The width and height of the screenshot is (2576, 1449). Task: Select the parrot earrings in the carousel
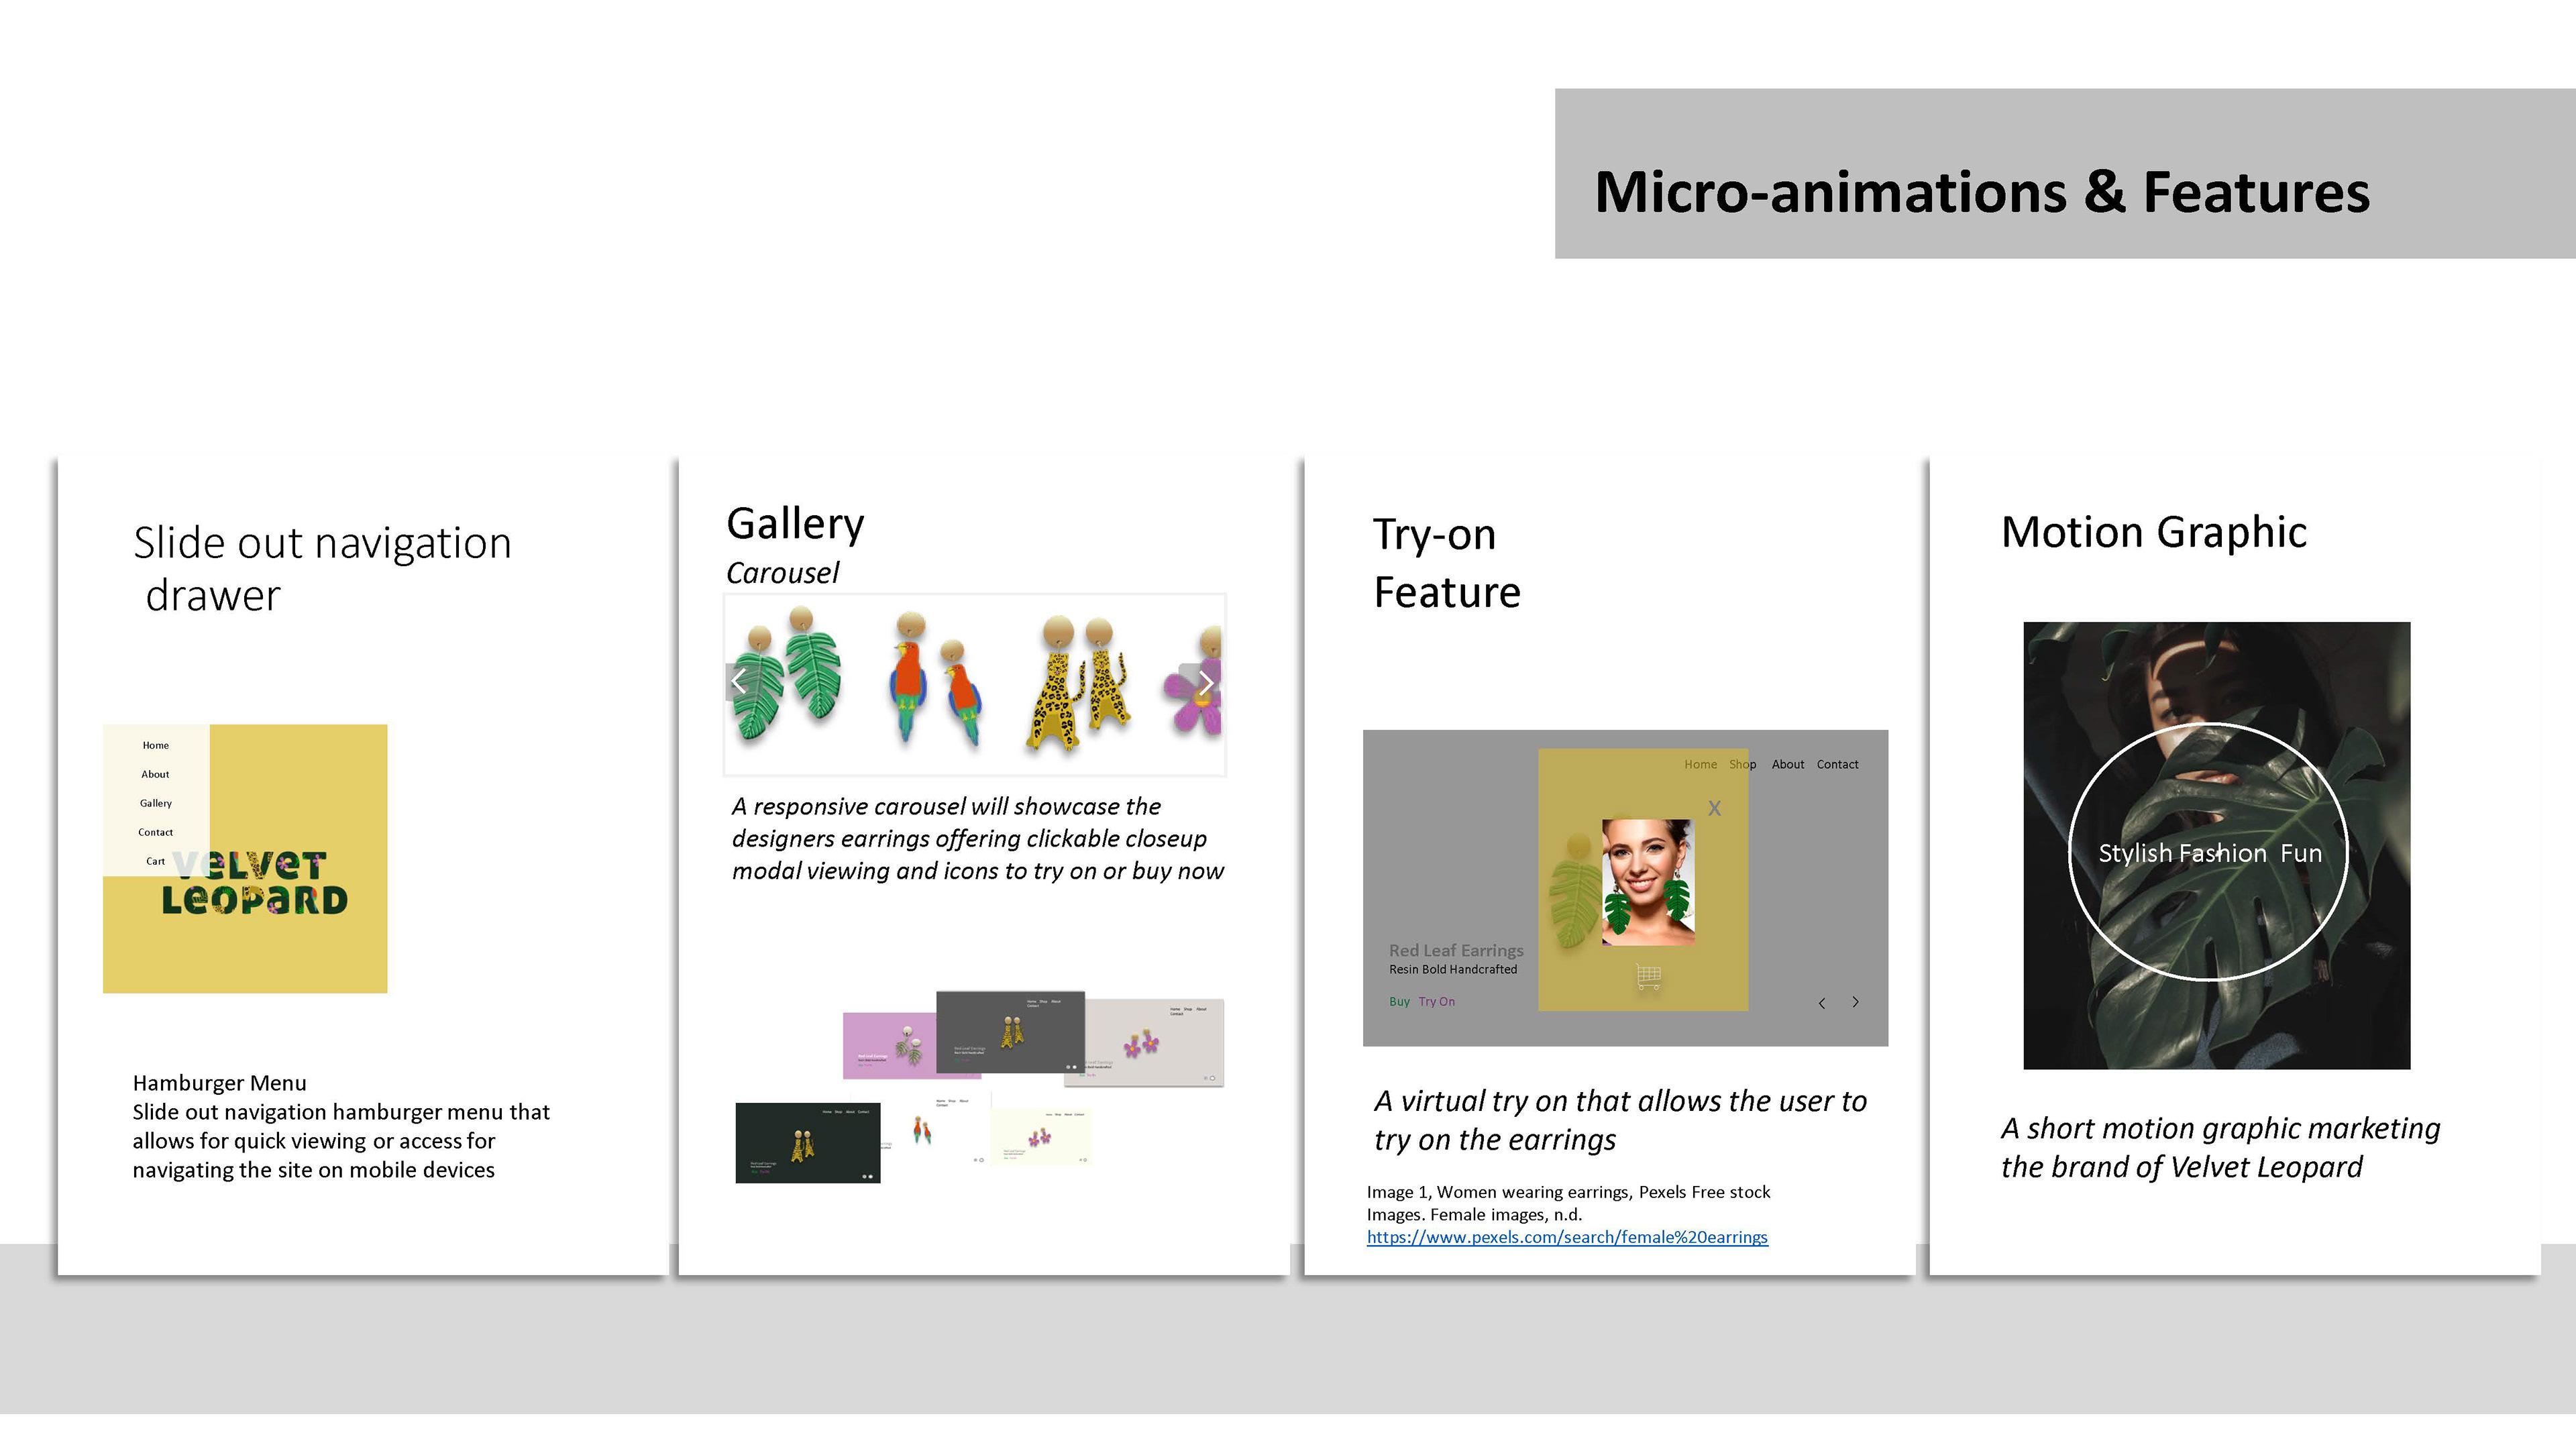click(935, 678)
